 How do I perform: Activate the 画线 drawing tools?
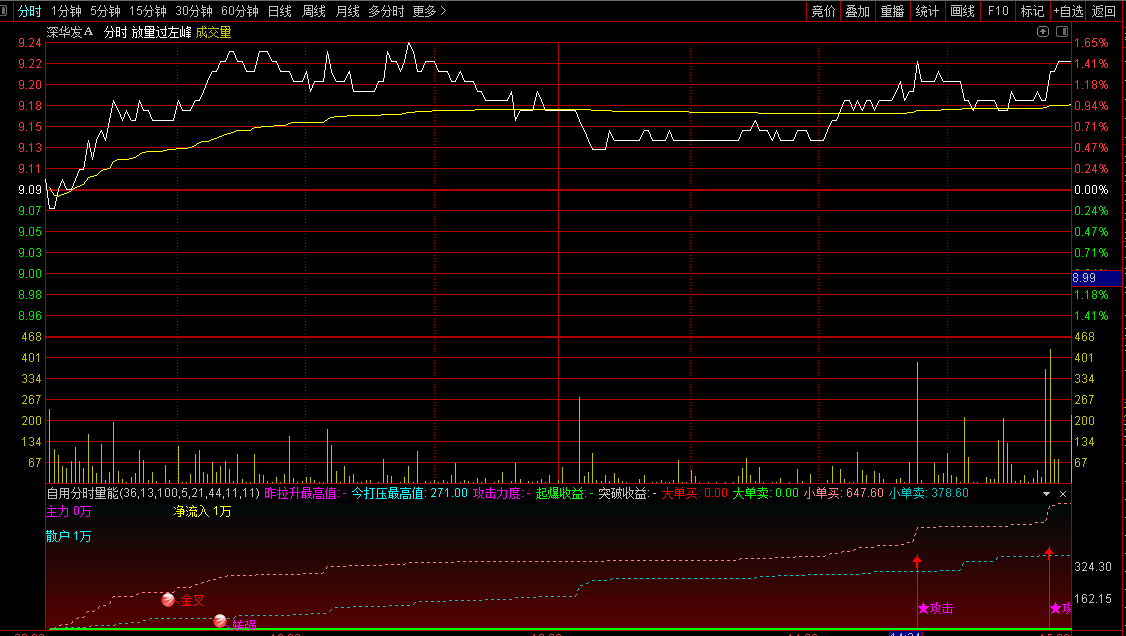click(962, 11)
